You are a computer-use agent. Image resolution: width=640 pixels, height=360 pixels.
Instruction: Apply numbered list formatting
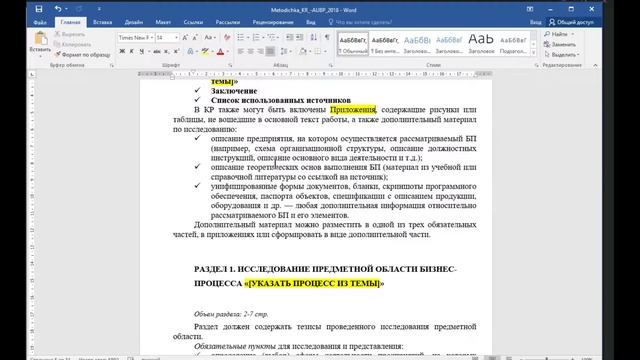pos(256,38)
